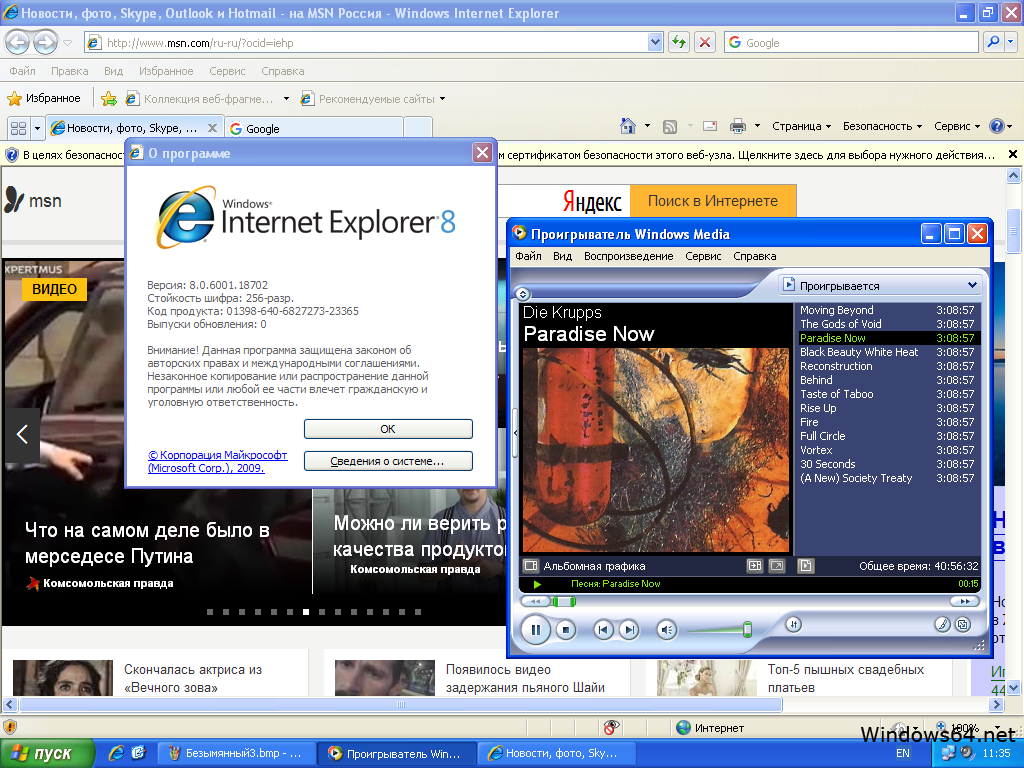Expand Рекомендуемые сайты dropdown
1024x768 pixels.
(442, 99)
